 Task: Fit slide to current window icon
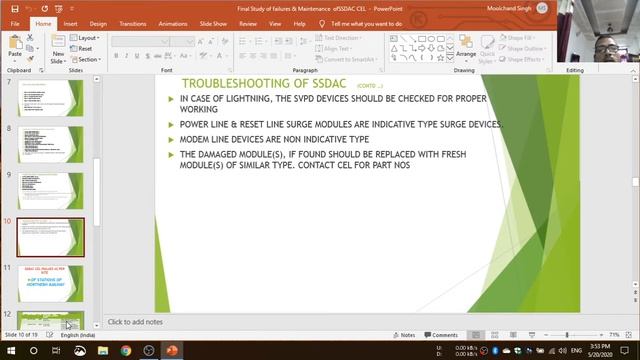[629, 335]
